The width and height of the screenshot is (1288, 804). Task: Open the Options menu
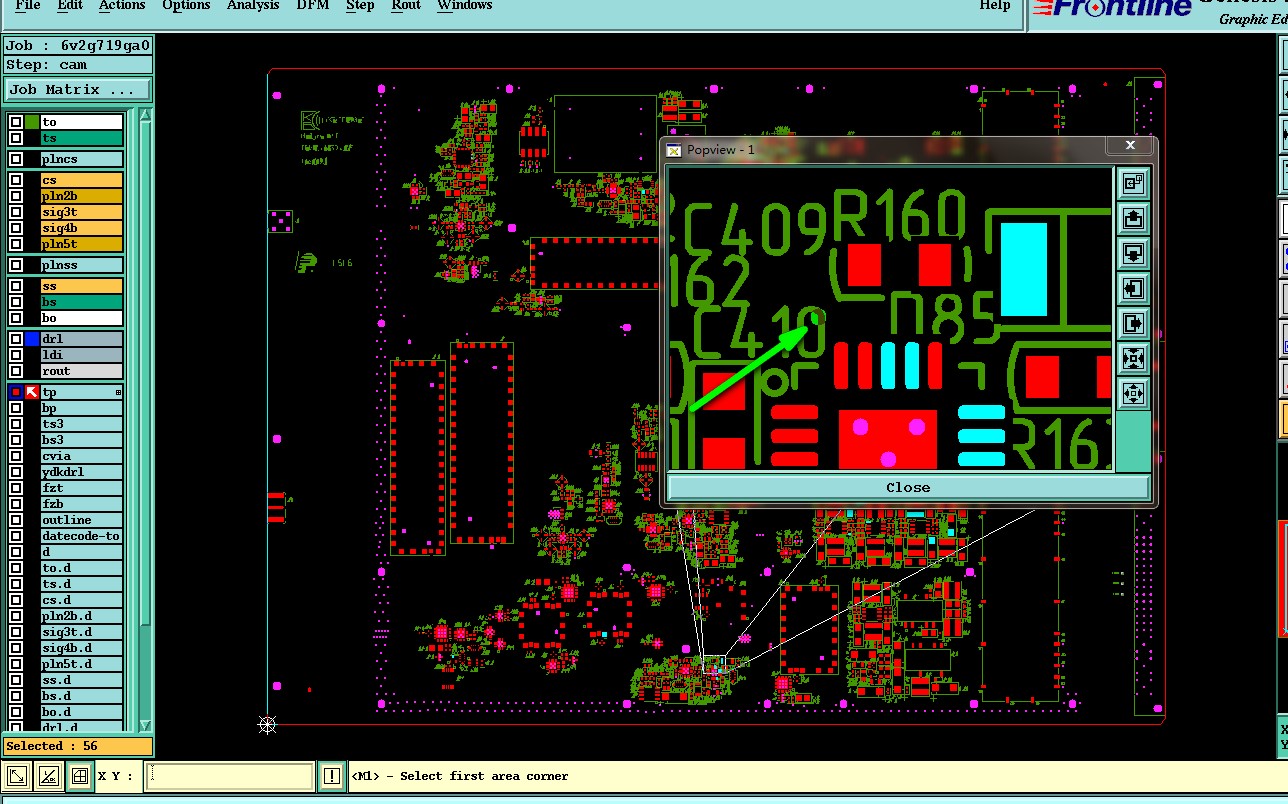click(x=186, y=6)
